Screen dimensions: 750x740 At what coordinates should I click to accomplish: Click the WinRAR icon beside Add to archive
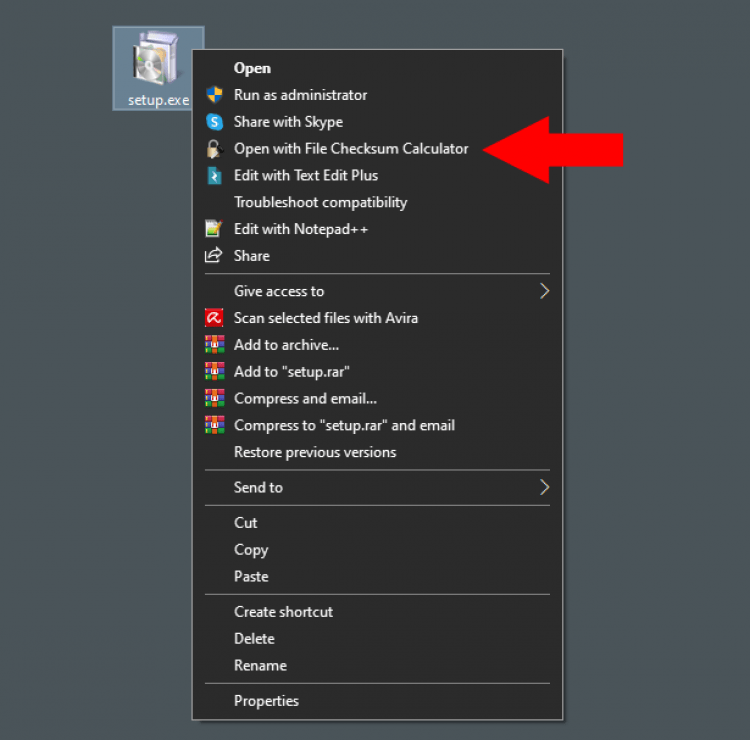tap(214, 345)
